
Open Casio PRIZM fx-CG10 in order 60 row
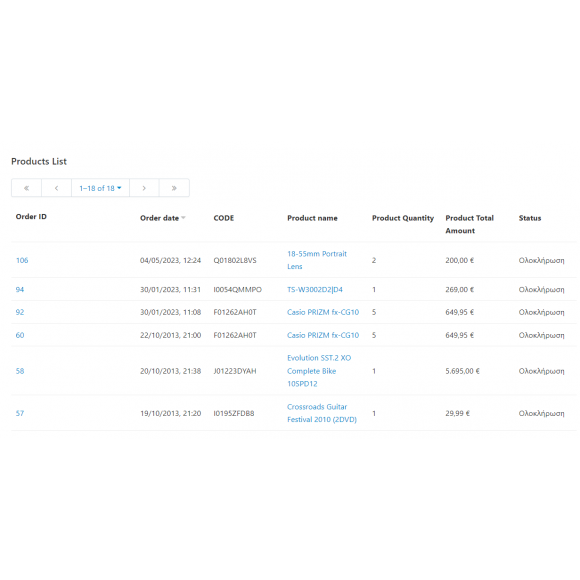point(323,335)
